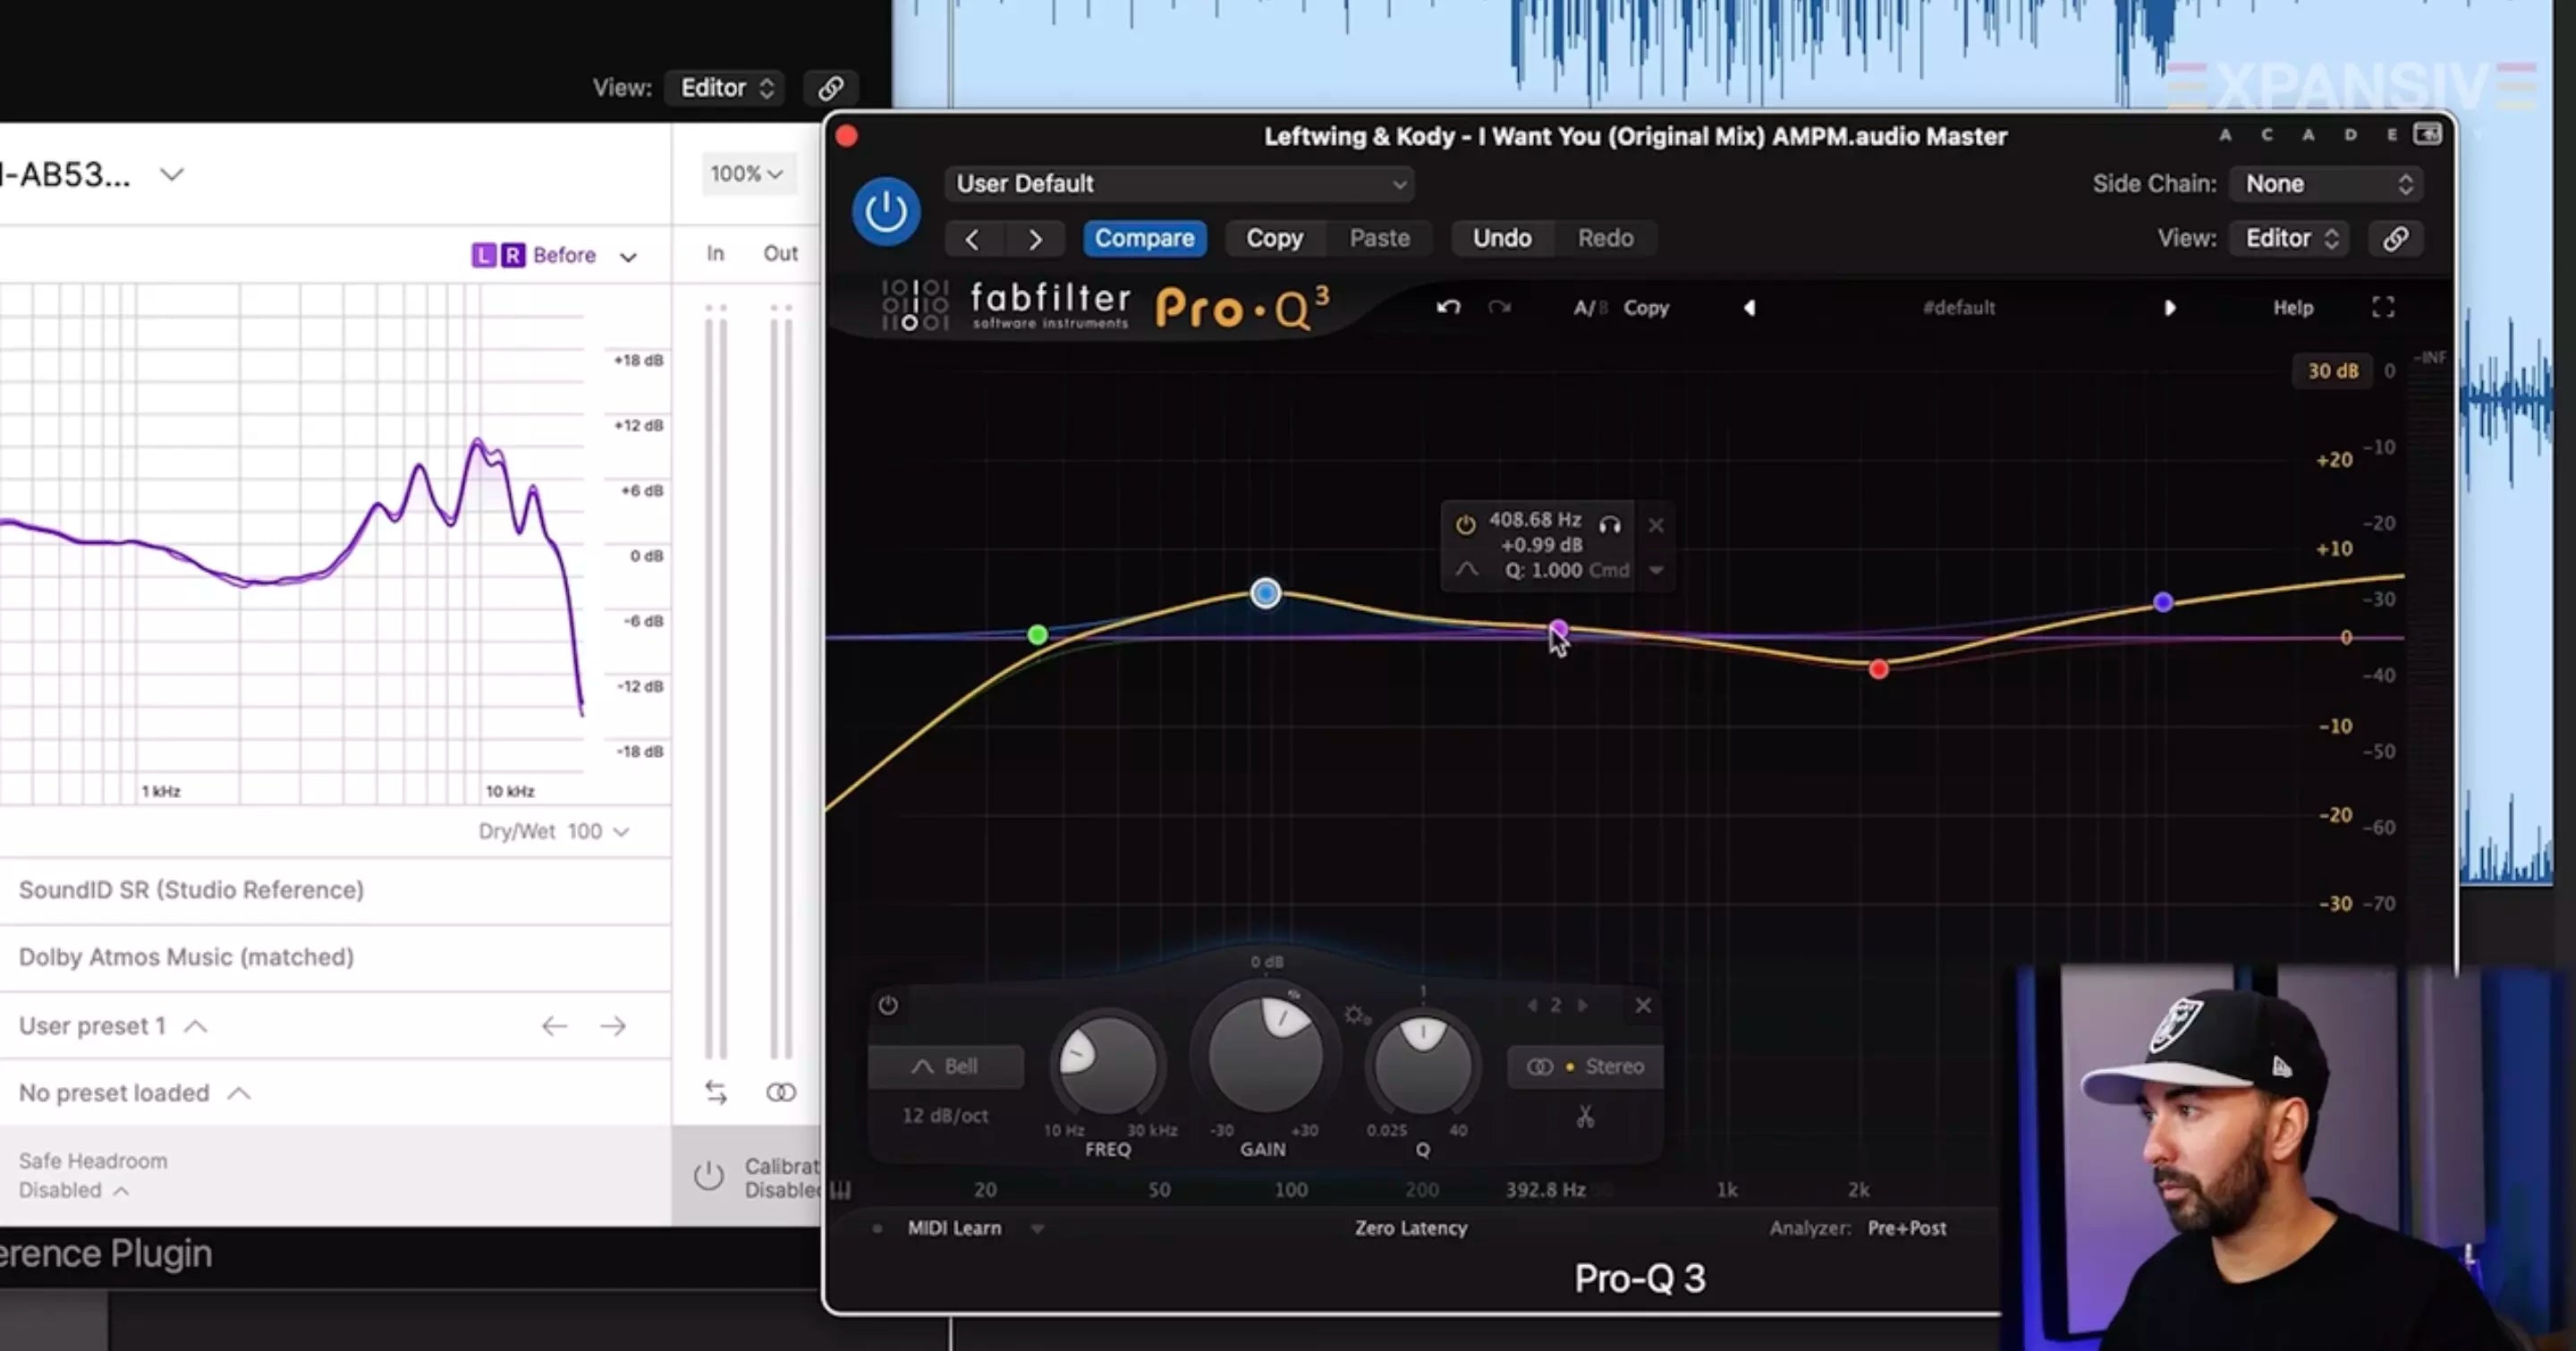This screenshot has height=1351, width=2576.
Task: Toggle the Pro-Q 3 plugin power button
Action: 885,211
